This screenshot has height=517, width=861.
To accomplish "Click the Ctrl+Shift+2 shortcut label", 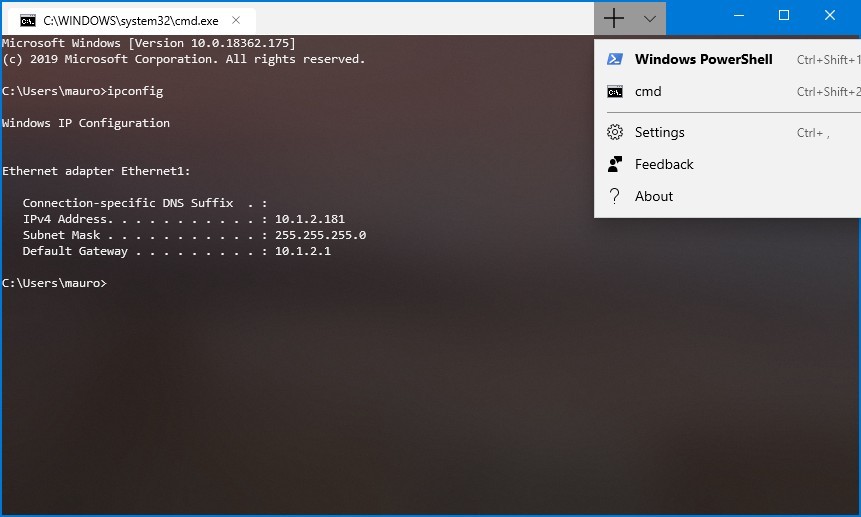I will (x=829, y=92).
